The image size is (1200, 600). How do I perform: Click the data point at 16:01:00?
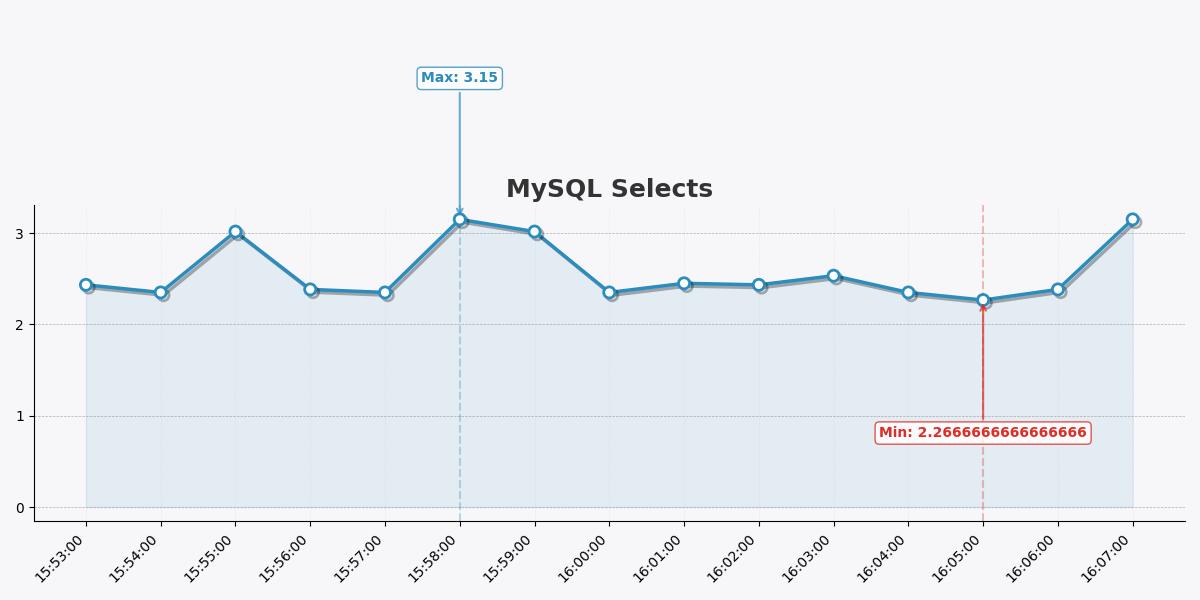[x=684, y=284]
